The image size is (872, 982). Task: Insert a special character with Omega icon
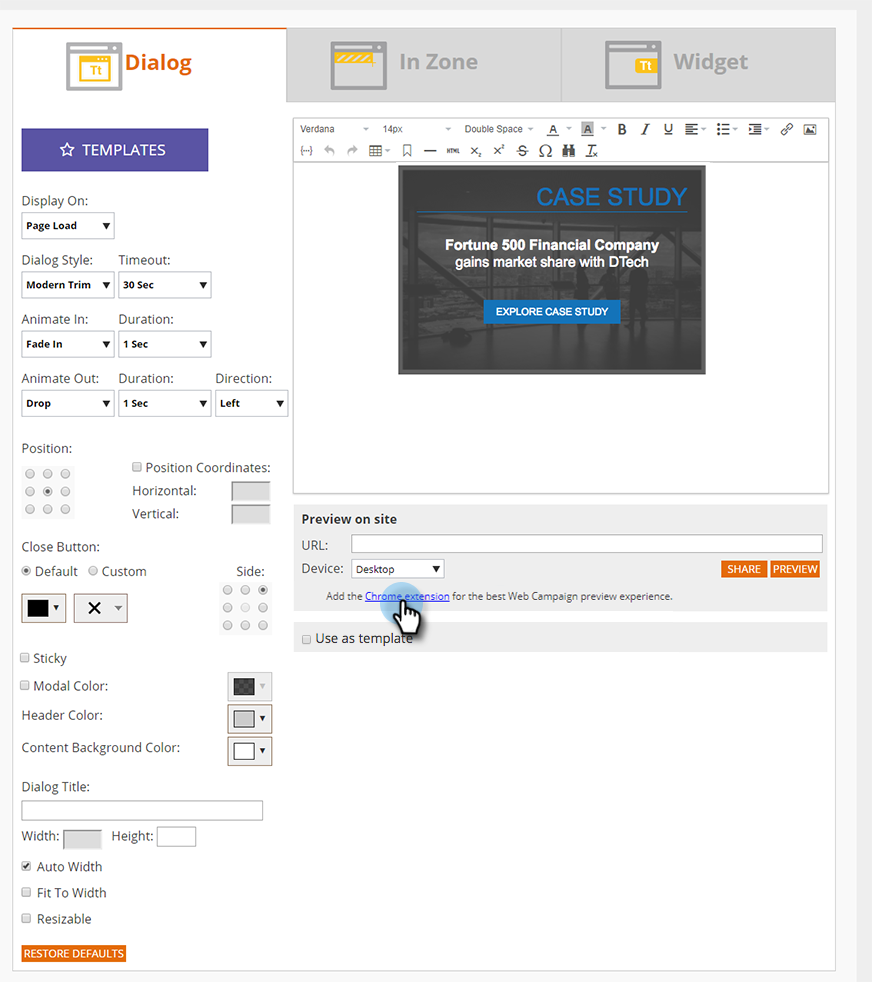(x=546, y=150)
